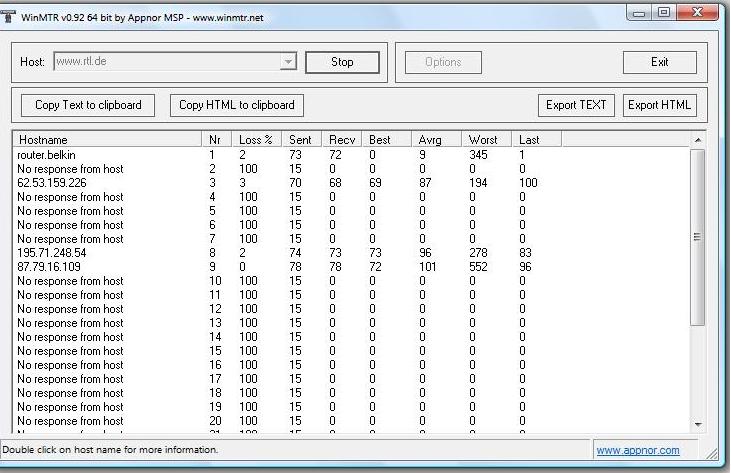The width and height of the screenshot is (731, 473).
Task: Click the Loss % column header
Action: click(x=256, y=139)
